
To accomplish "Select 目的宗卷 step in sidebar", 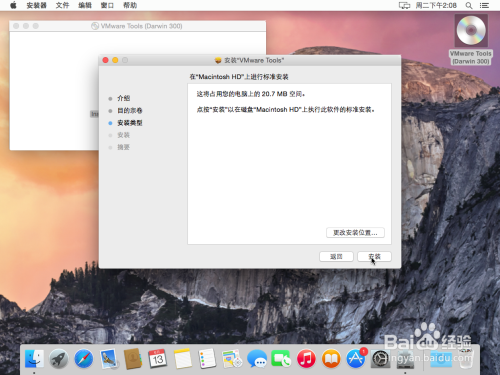I will pos(130,110).
